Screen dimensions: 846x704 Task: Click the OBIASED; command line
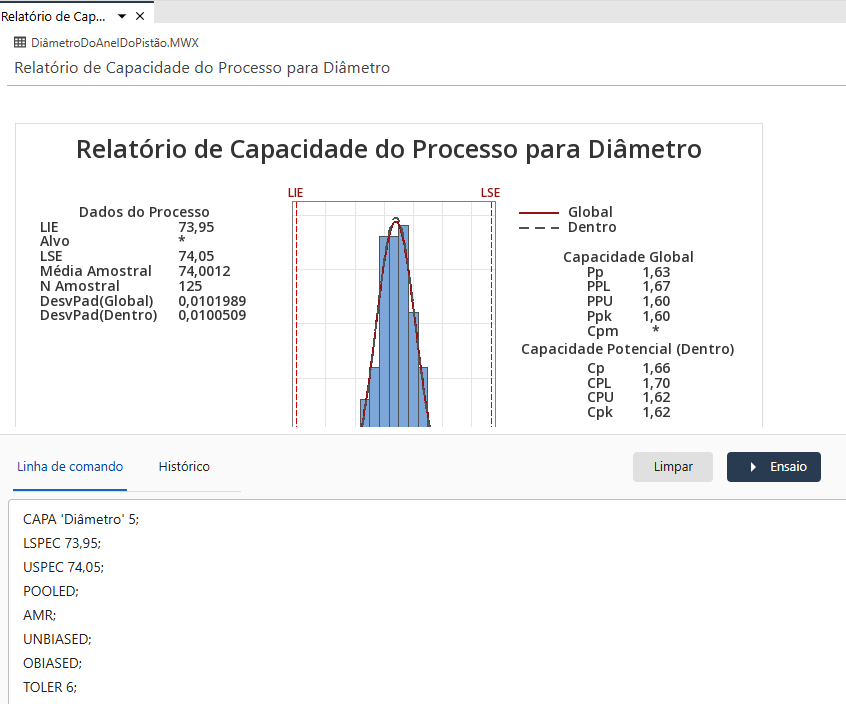(x=54, y=662)
